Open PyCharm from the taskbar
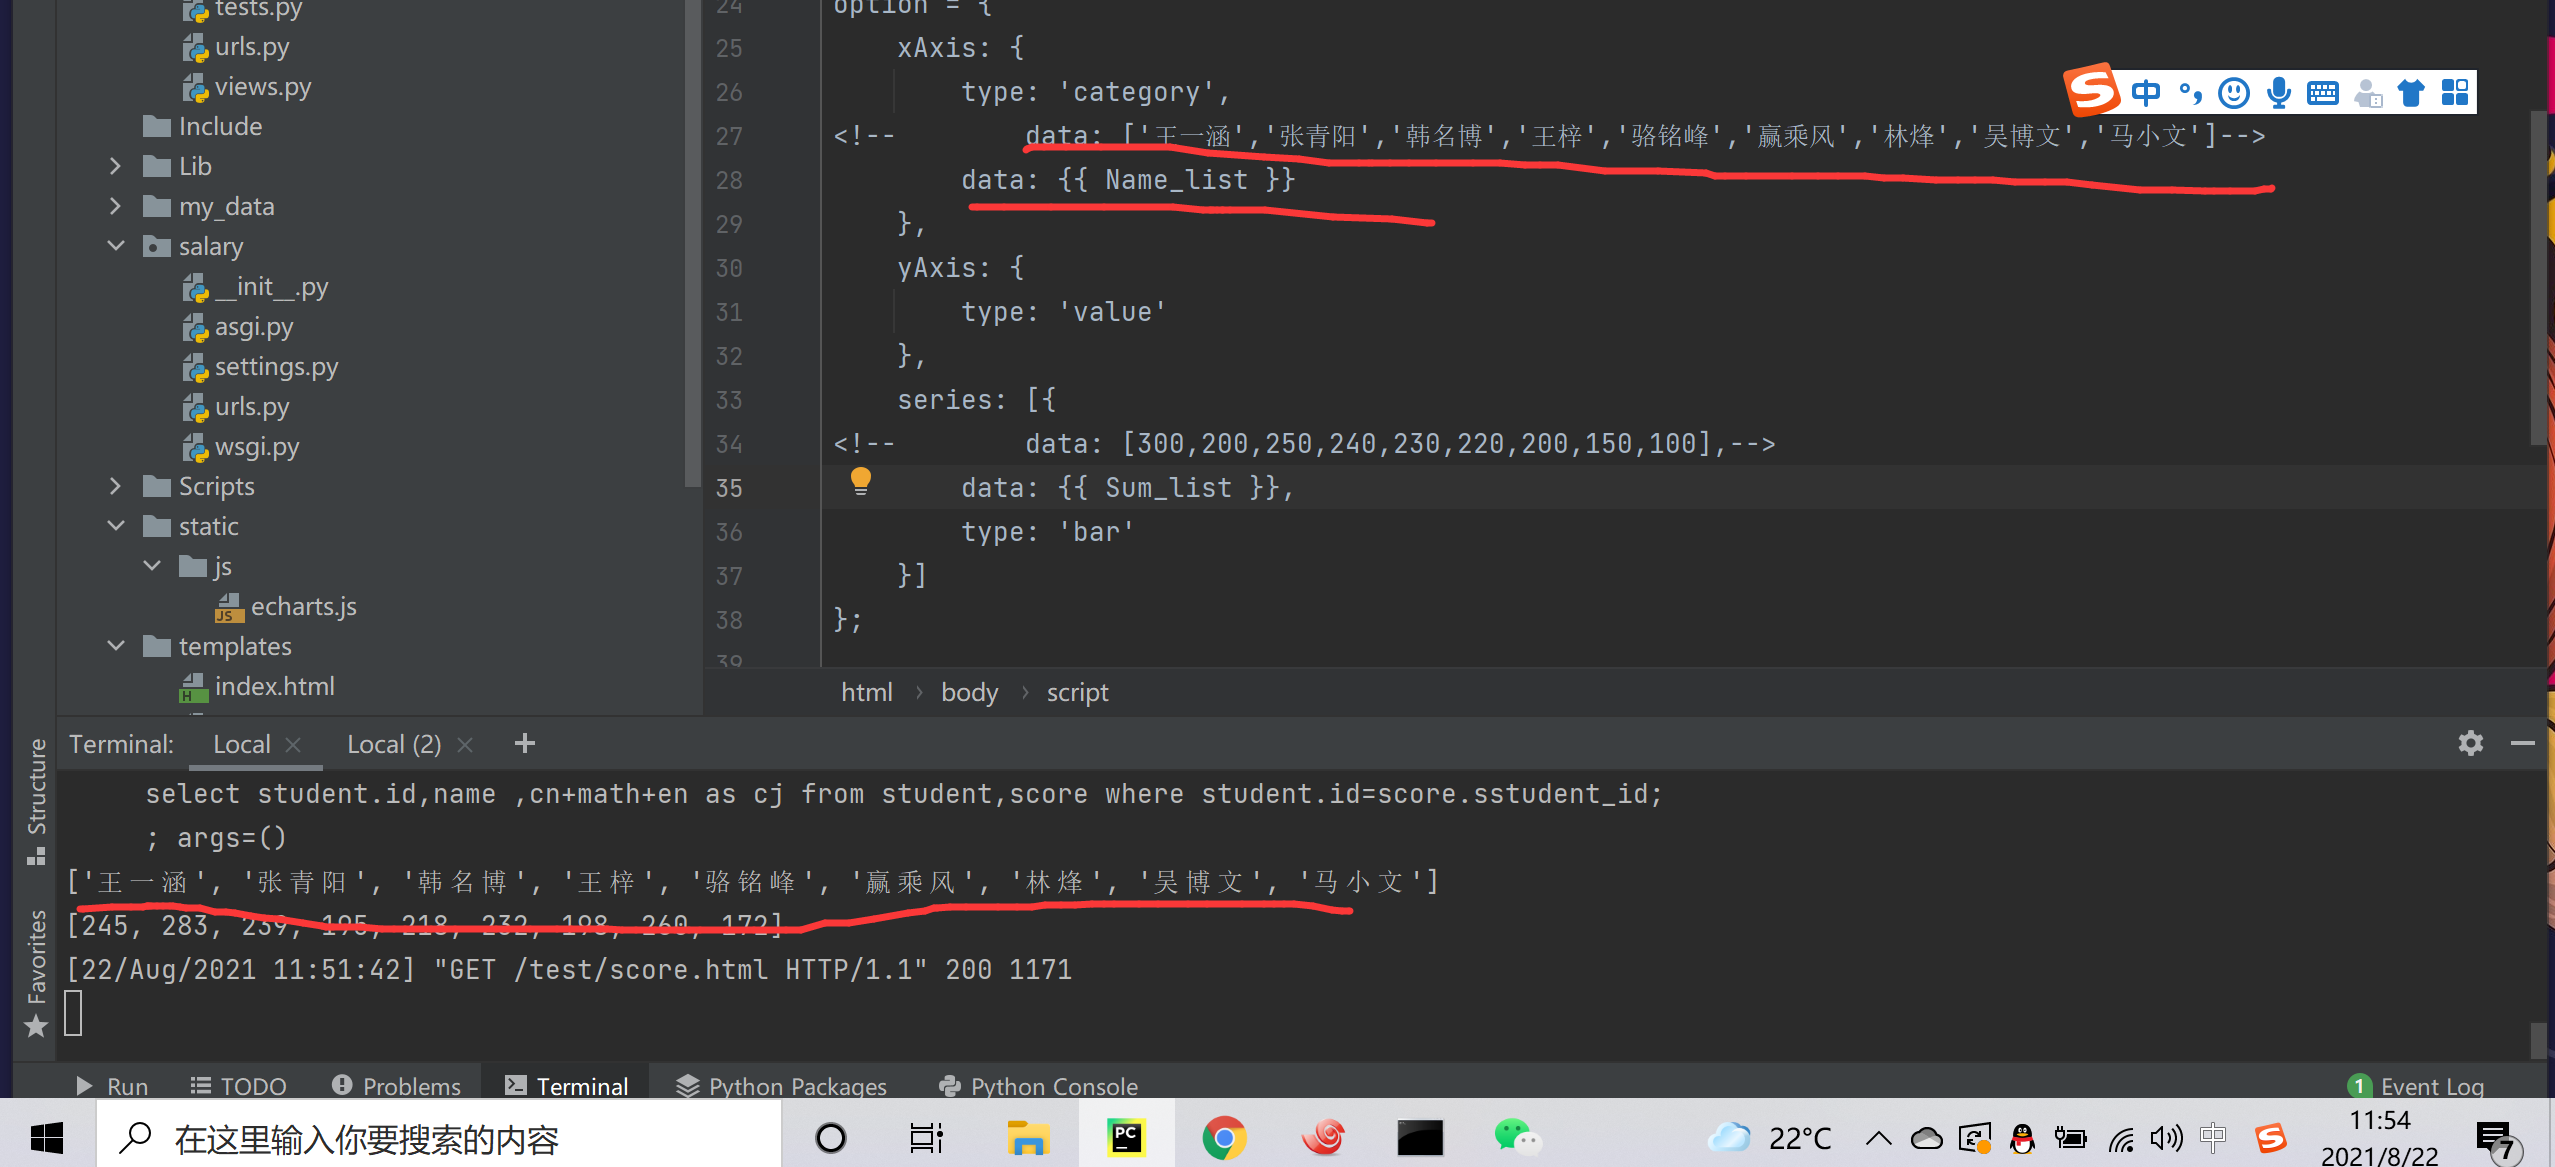 (x=1126, y=1138)
